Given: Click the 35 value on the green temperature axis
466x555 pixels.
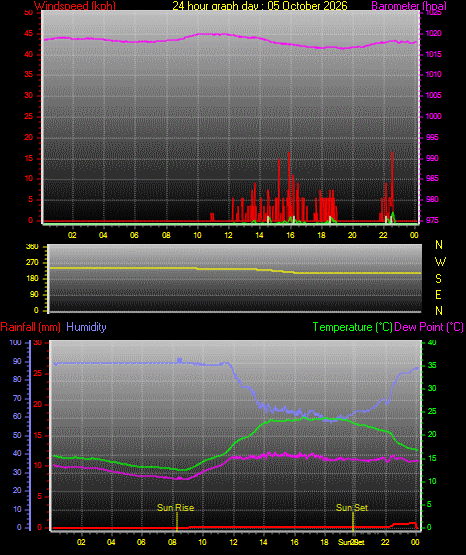Looking at the screenshot, I should tap(432, 365).
